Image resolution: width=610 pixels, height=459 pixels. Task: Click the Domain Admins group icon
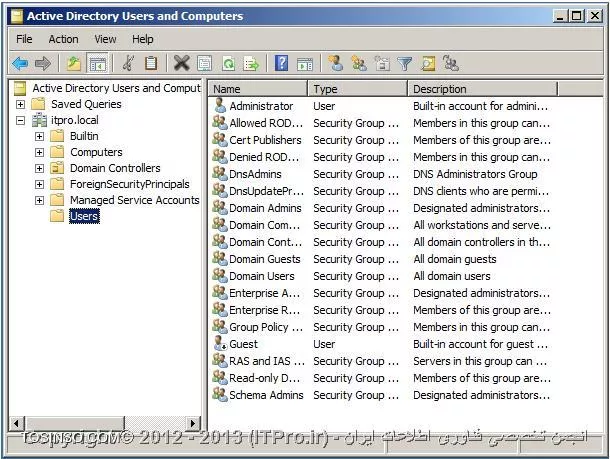220,207
